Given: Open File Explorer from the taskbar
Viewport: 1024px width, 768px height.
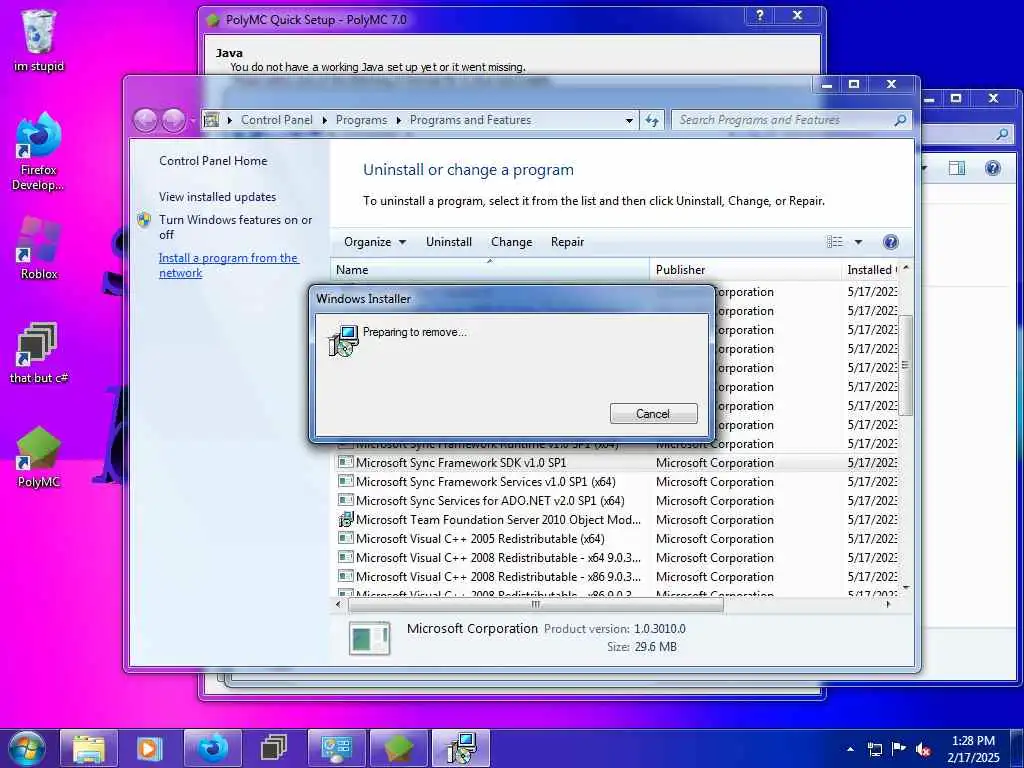Looking at the screenshot, I should click(x=89, y=748).
